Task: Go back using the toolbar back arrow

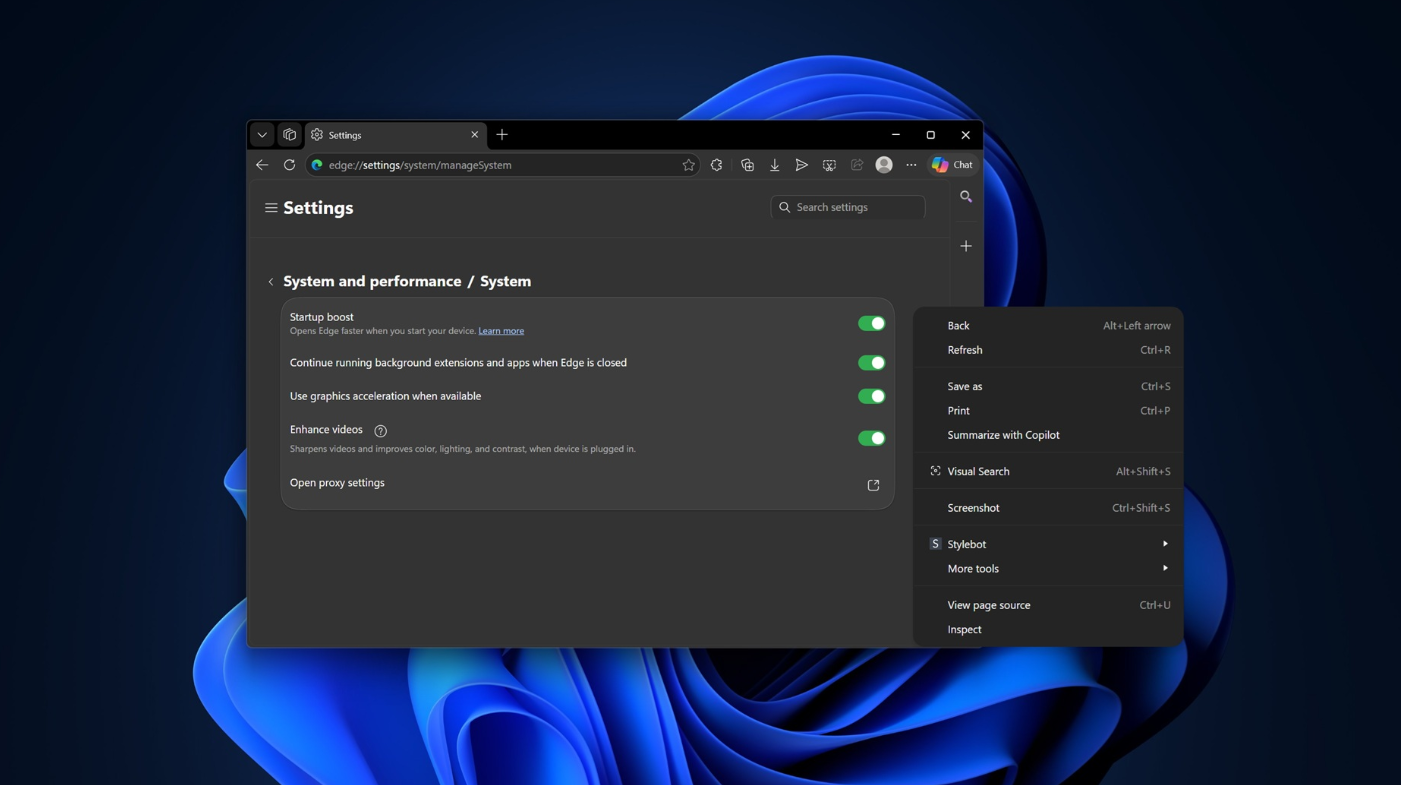Action: tap(262, 165)
